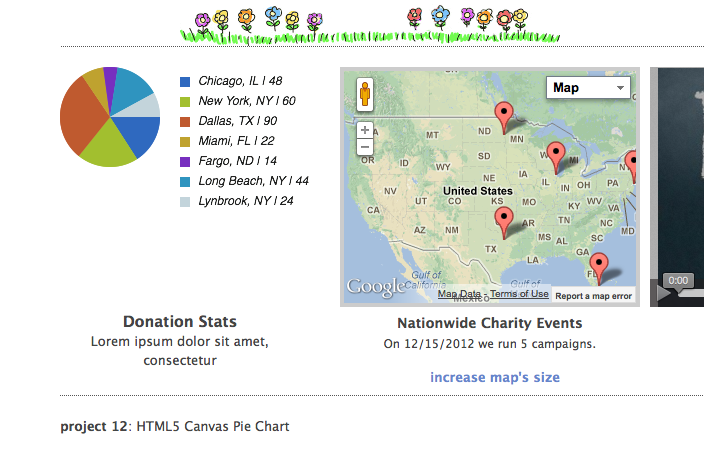Click the New York, NY legend label
704x449 pixels.
click(x=246, y=101)
